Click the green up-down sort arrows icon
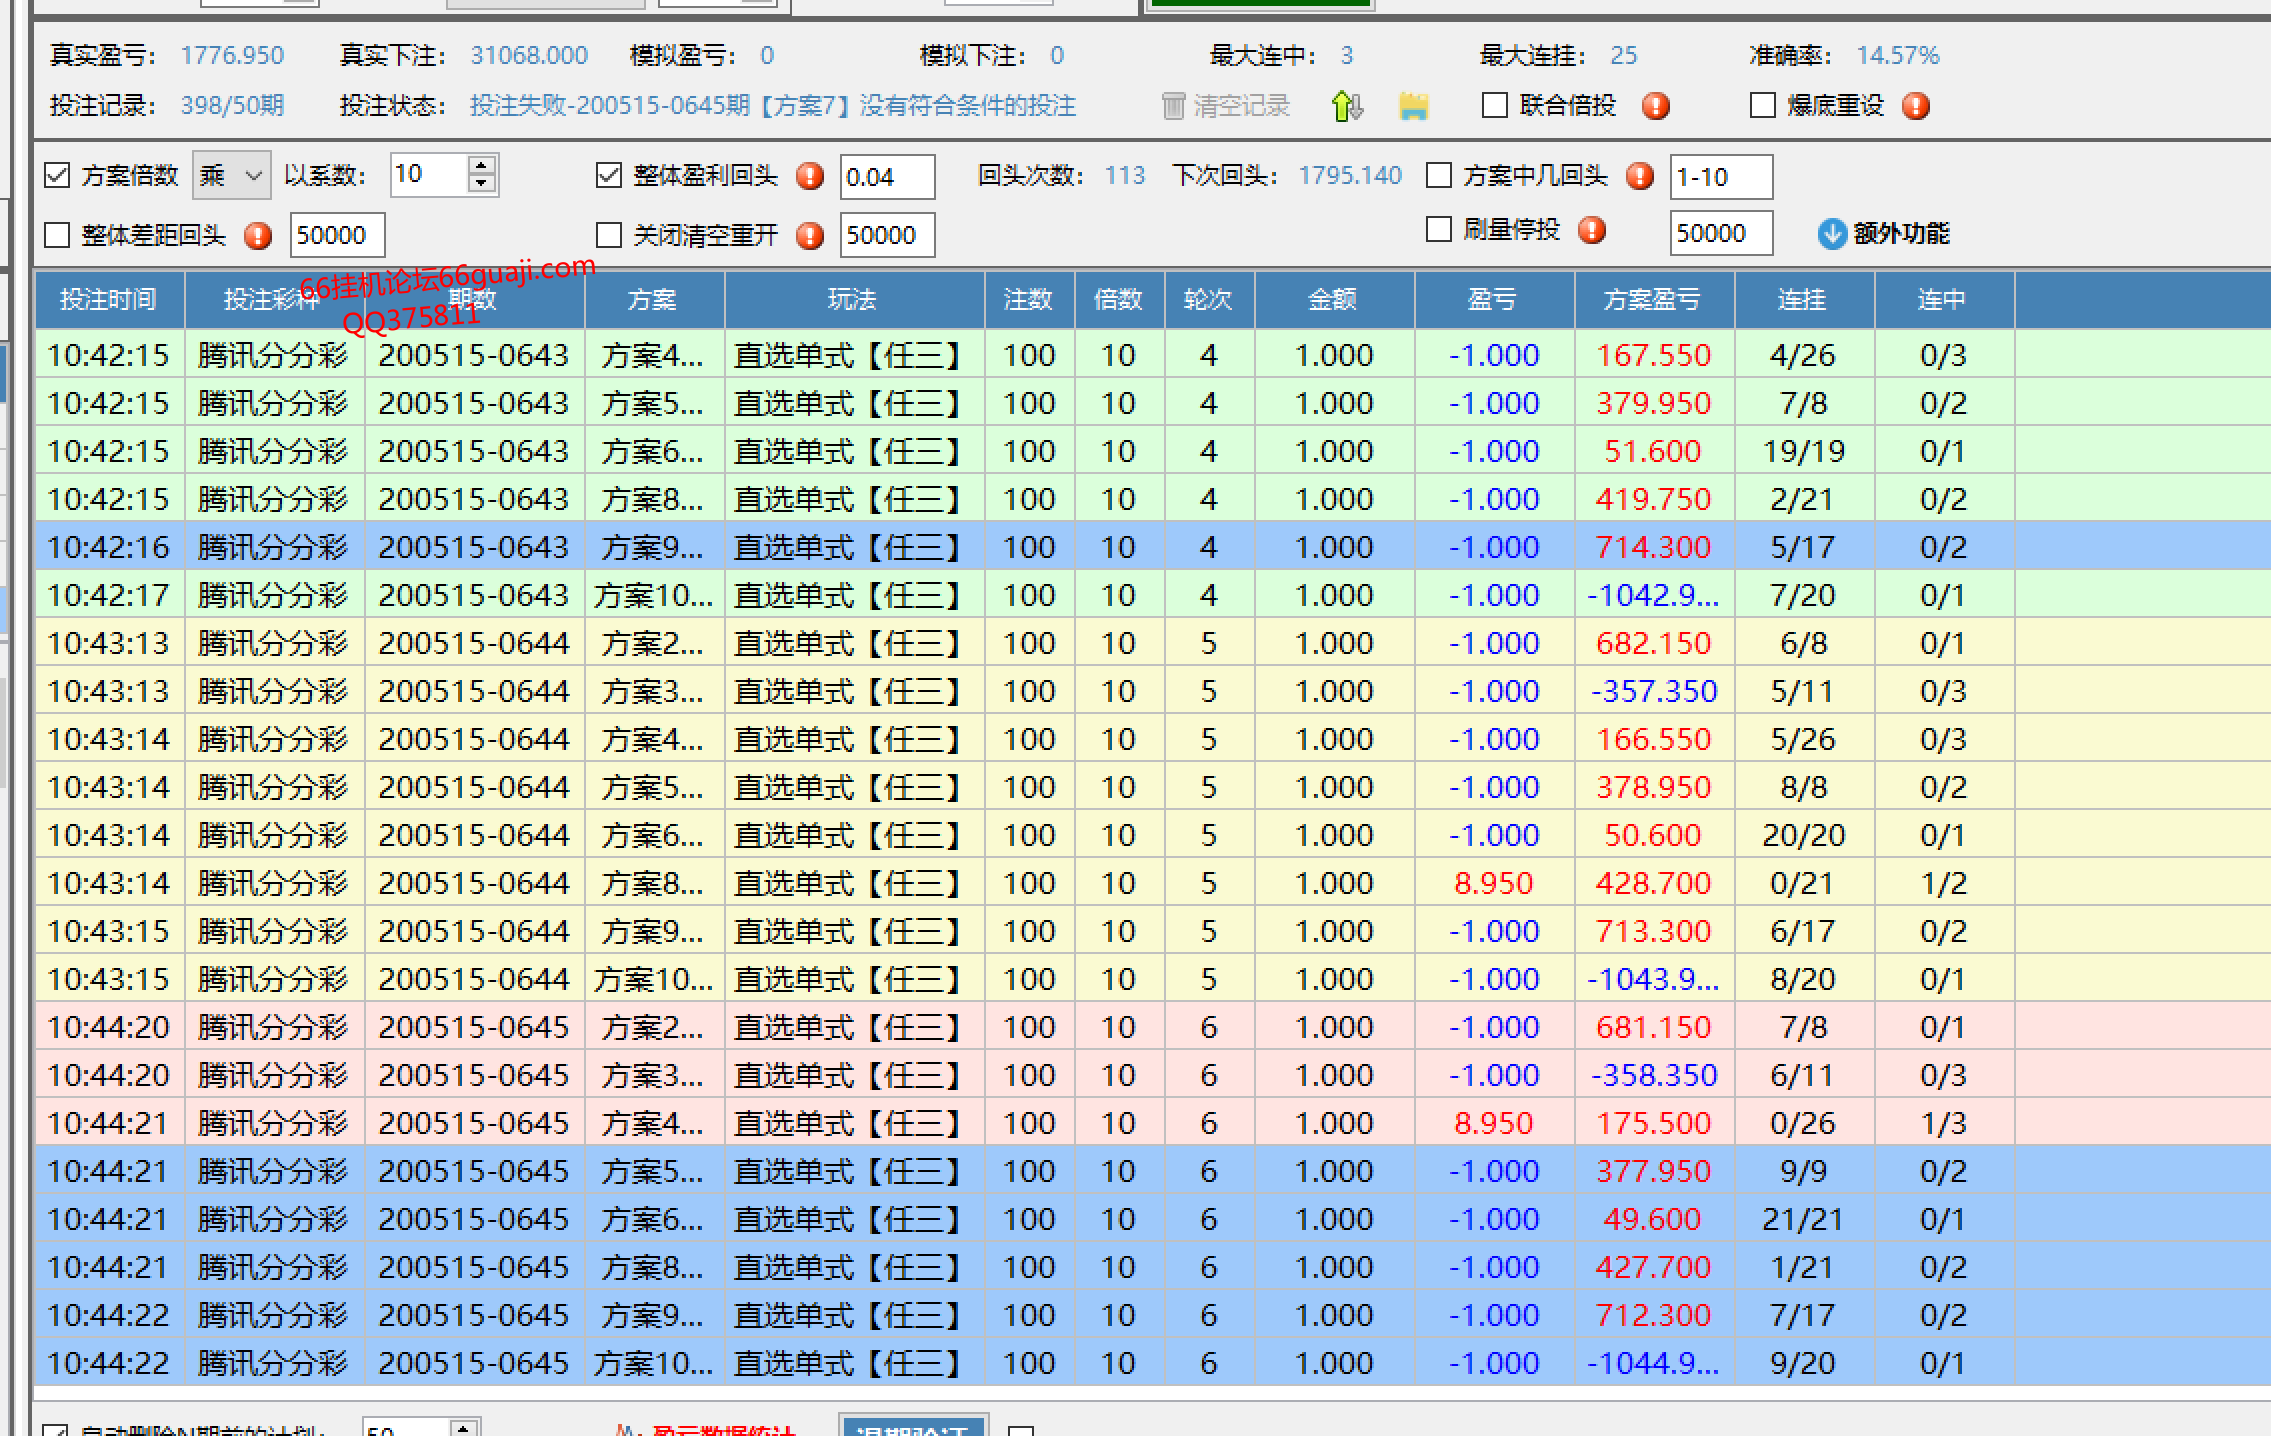This screenshot has width=2271, height=1436. click(x=1347, y=106)
